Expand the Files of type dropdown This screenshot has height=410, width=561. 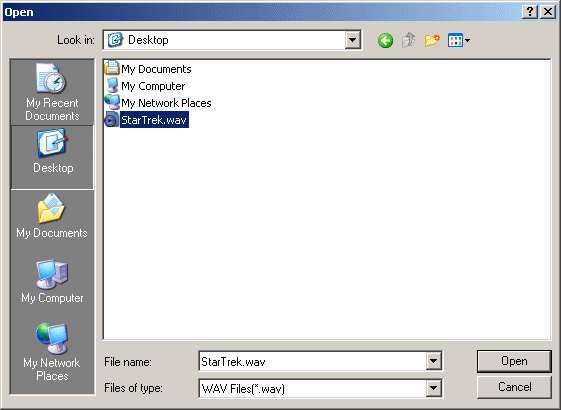point(433,388)
